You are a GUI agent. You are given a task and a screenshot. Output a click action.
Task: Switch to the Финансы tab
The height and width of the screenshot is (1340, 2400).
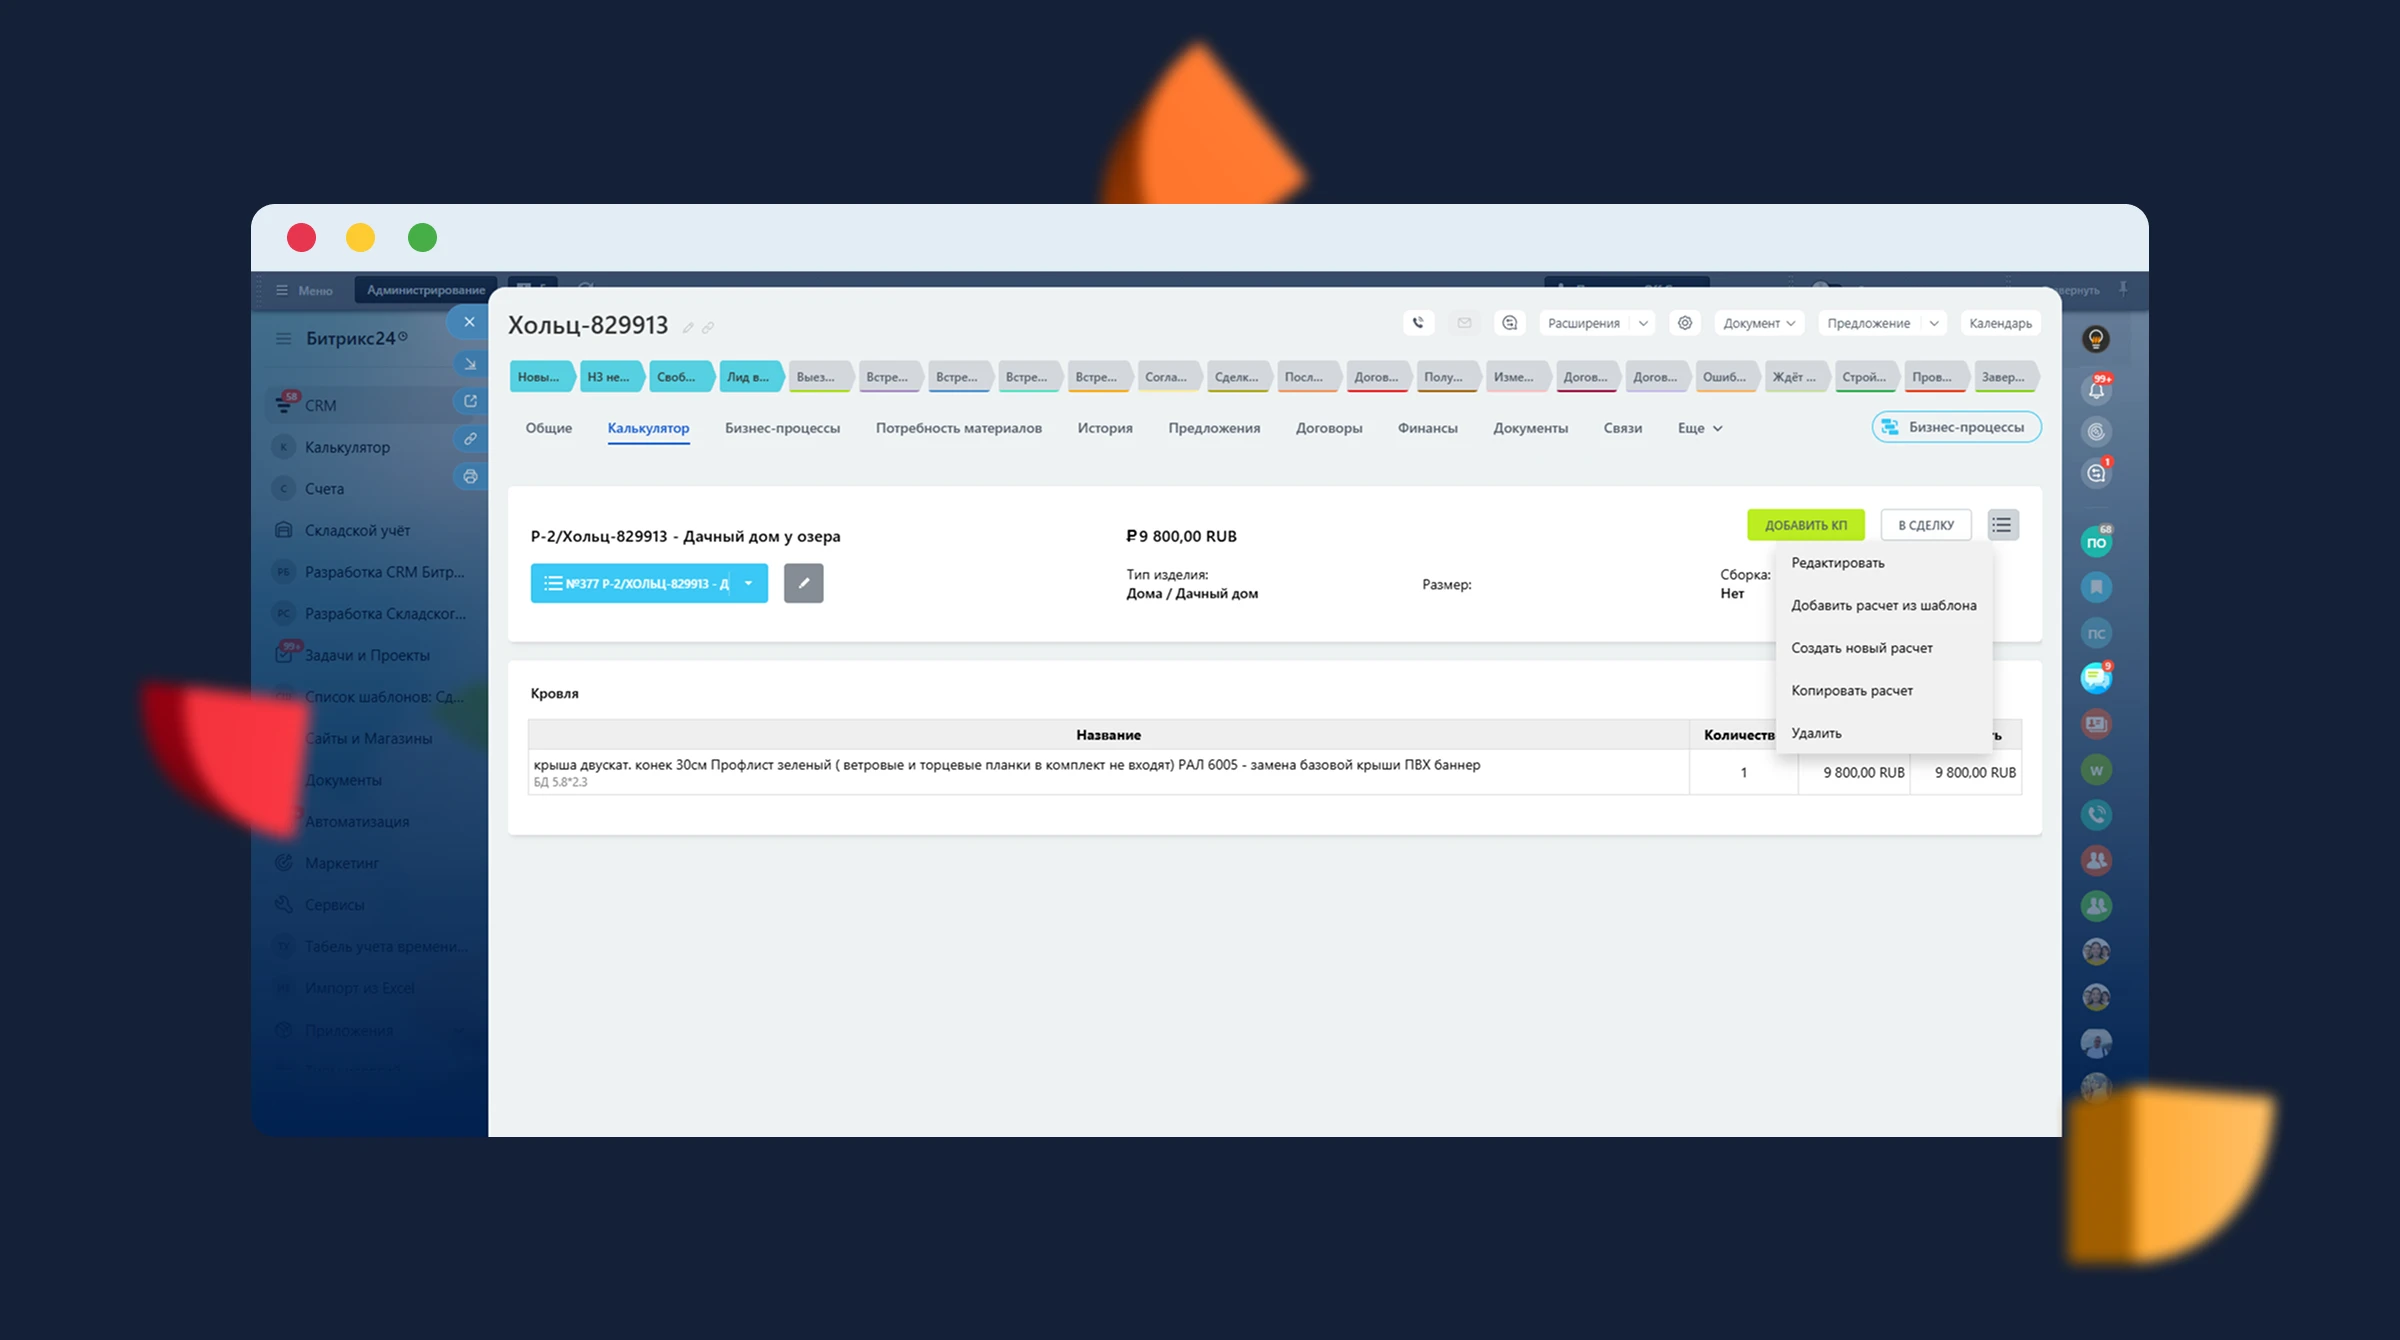(1427, 428)
